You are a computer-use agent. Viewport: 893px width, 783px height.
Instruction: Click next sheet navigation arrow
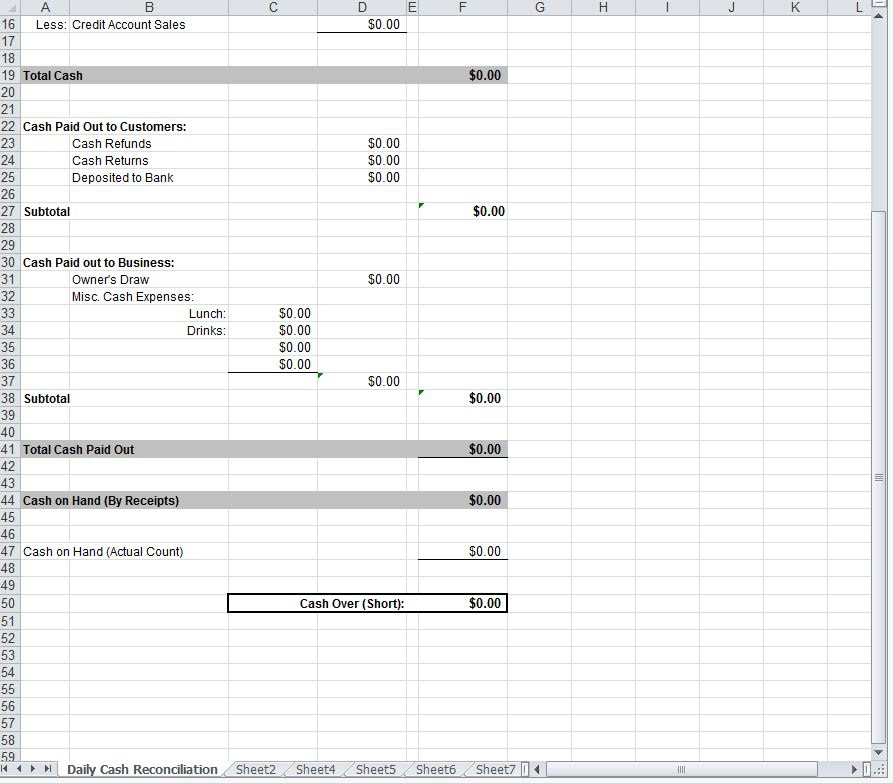tap(33, 769)
